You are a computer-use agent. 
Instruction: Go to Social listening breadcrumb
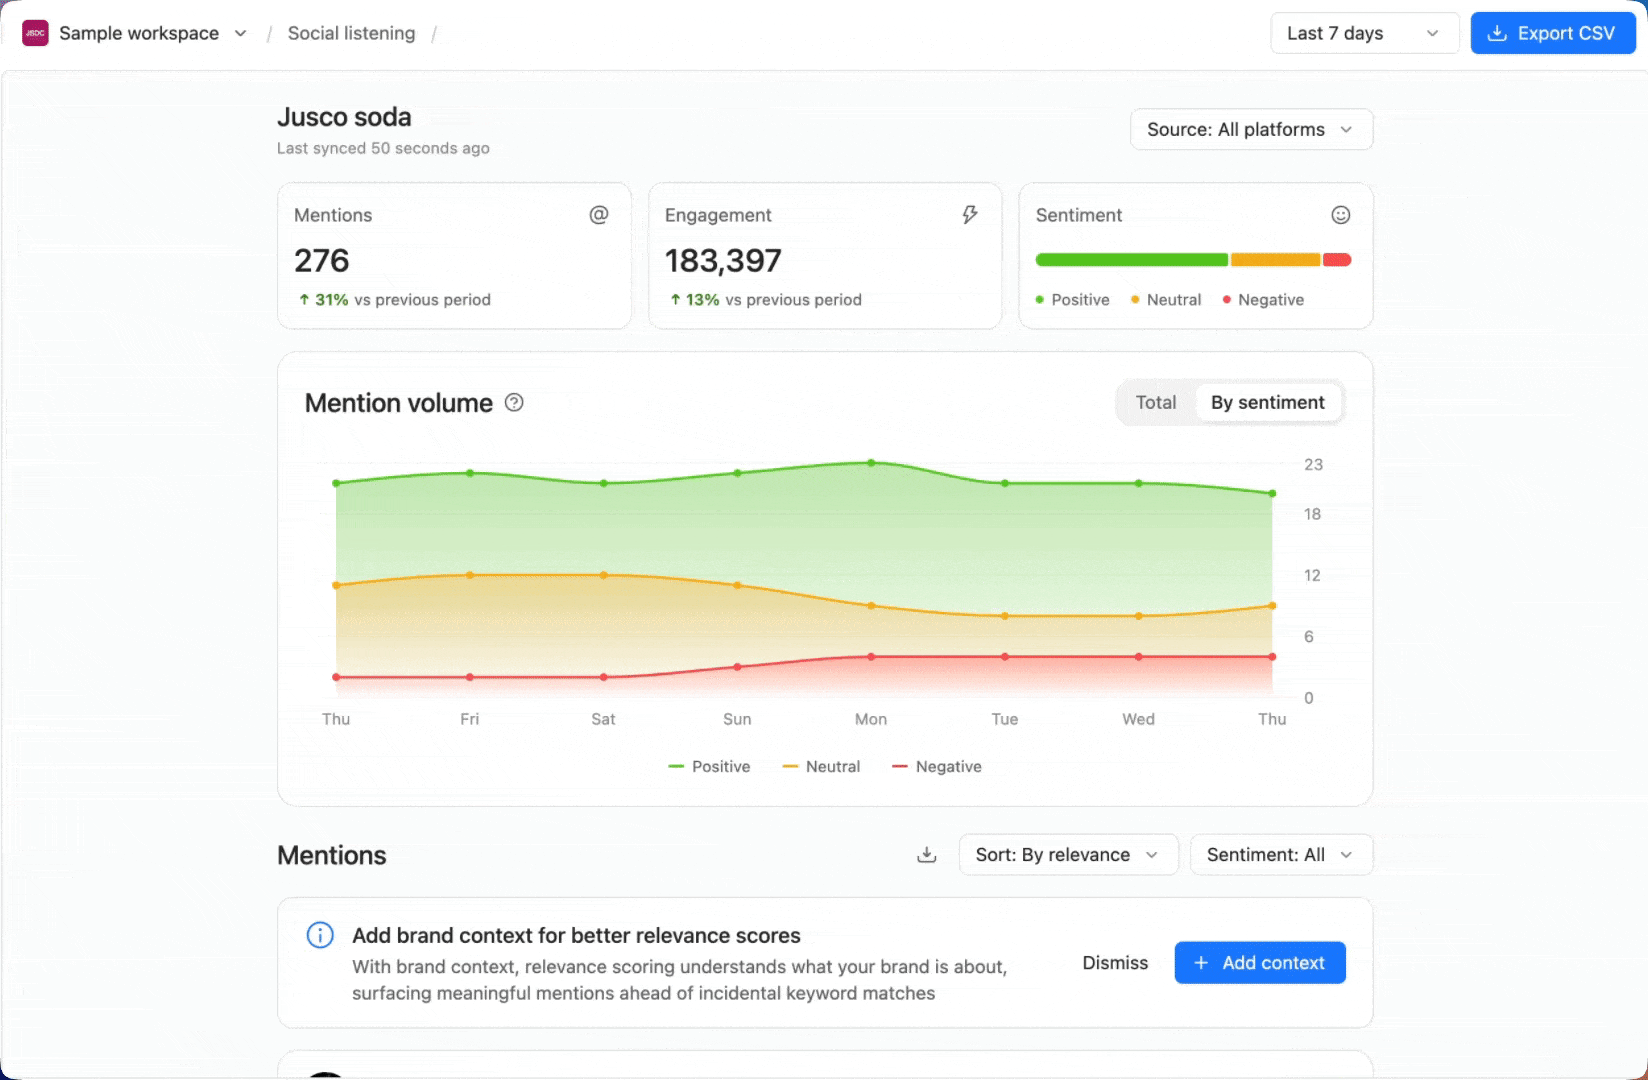click(x=351, y=33)
